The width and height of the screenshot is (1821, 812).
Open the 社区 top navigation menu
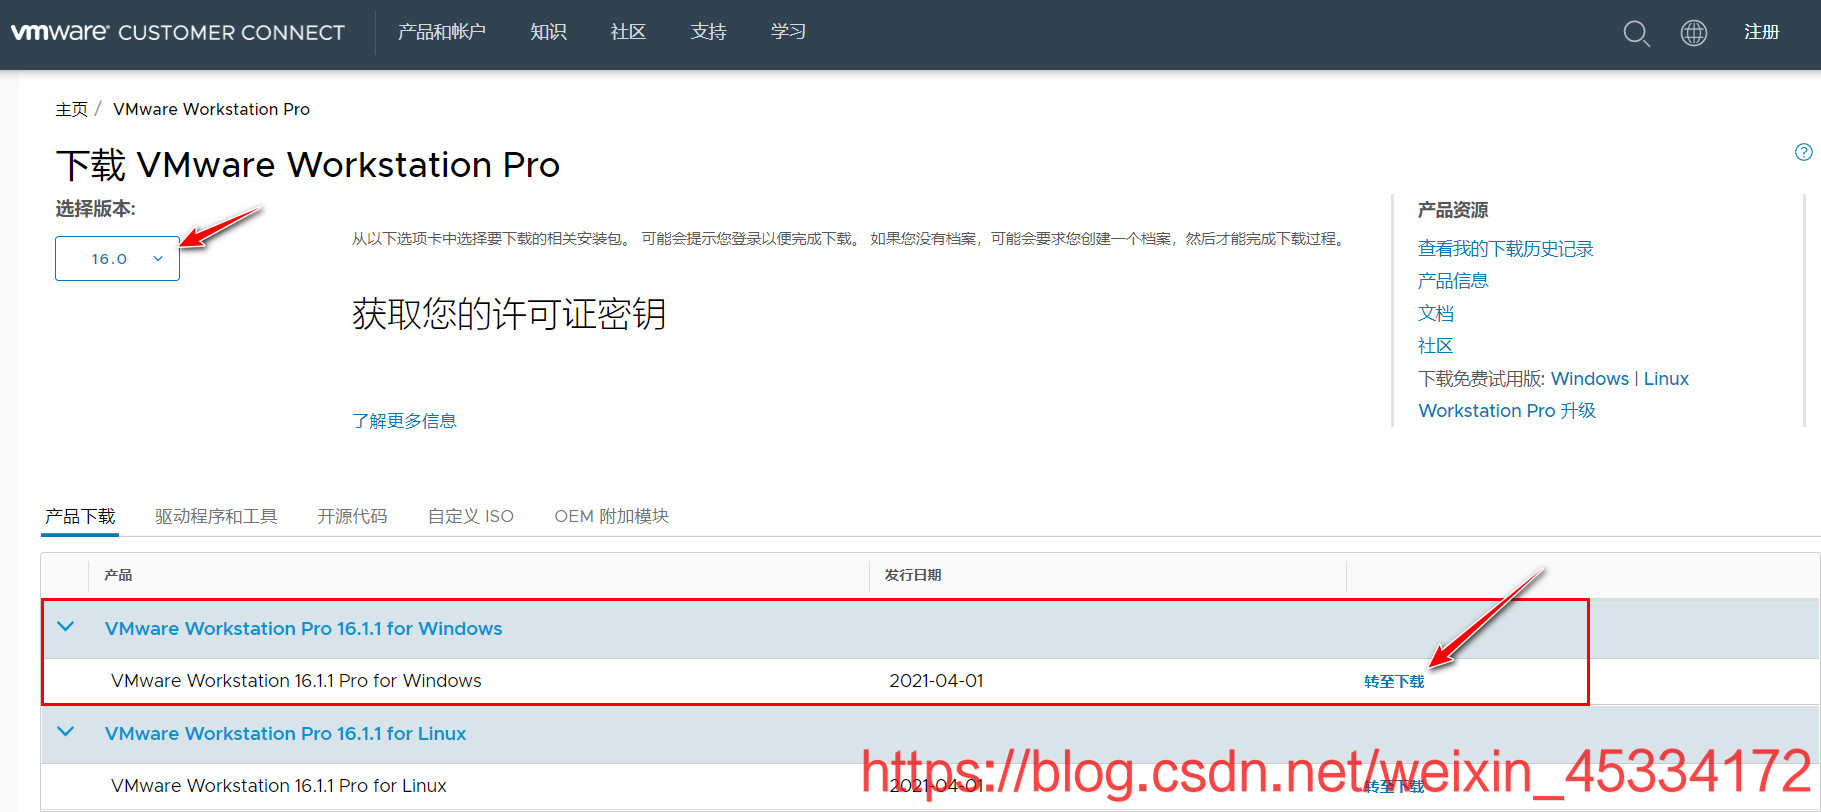click(628, 32)
